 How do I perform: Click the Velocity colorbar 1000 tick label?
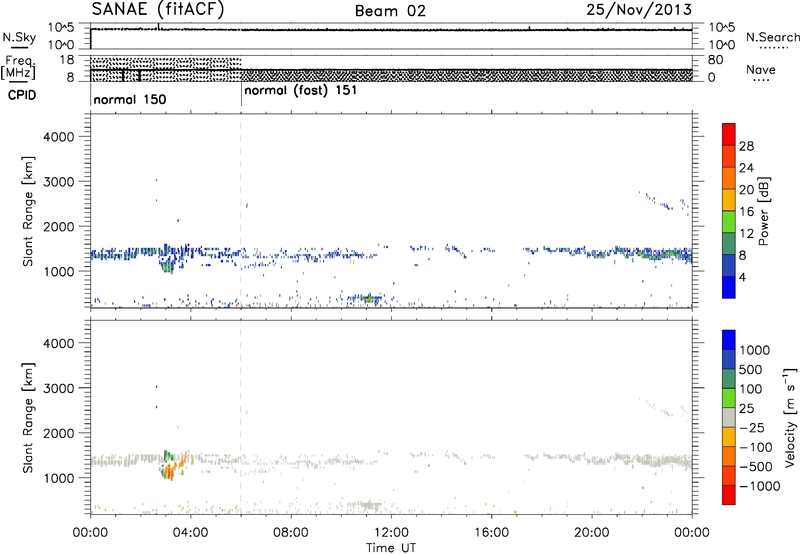755,350
